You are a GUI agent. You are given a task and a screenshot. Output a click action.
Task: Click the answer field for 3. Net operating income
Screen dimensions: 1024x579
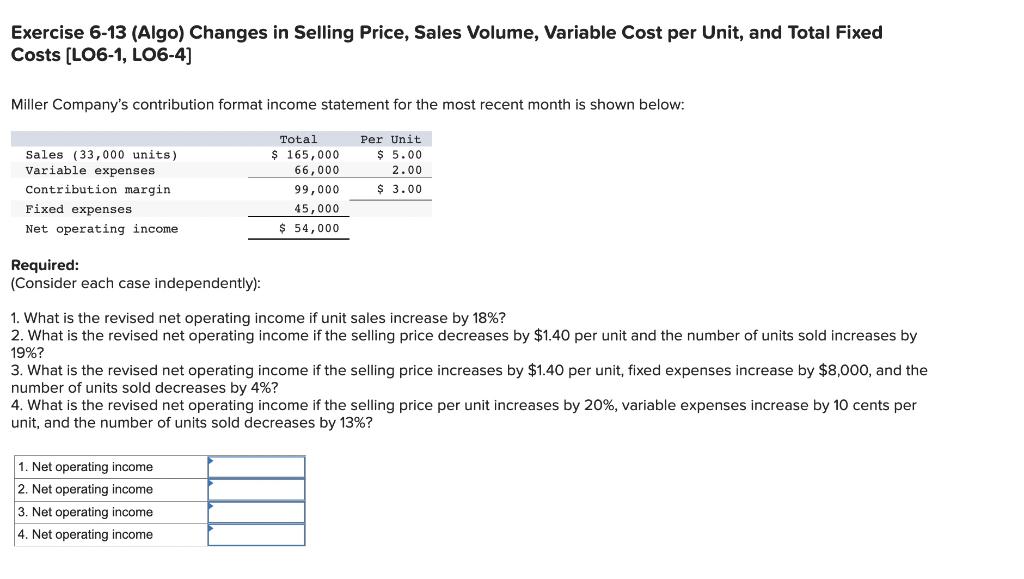256,511
